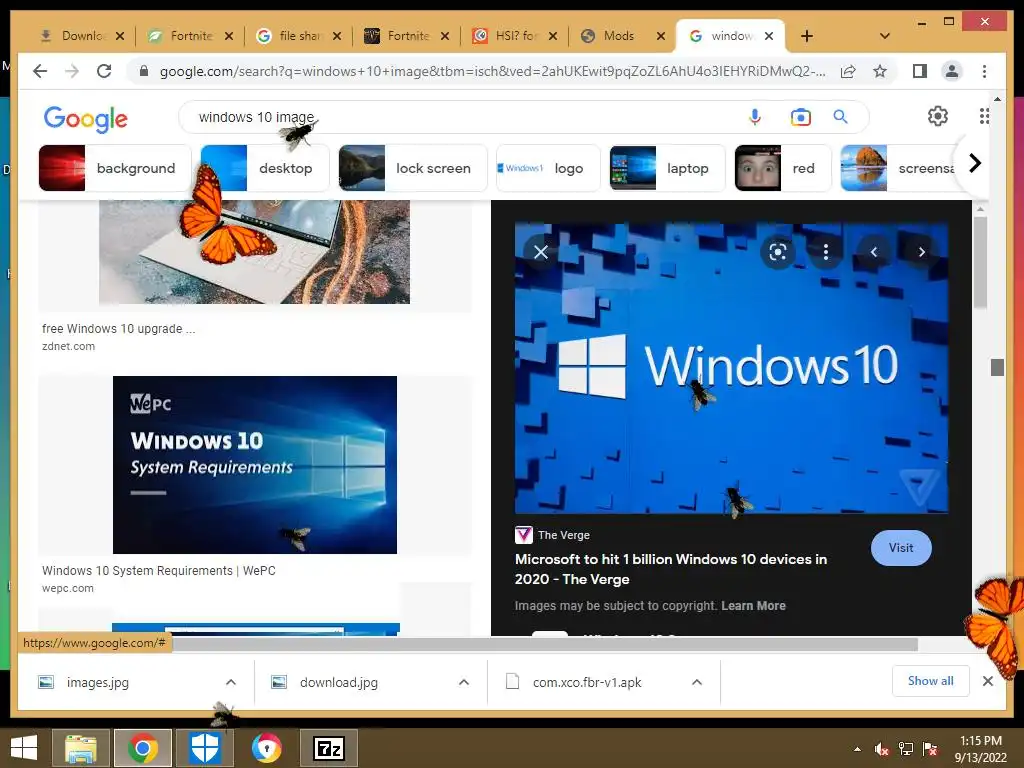1024x768 pixels.
Task: Open the Google apps grid
Action: (984, 116)
